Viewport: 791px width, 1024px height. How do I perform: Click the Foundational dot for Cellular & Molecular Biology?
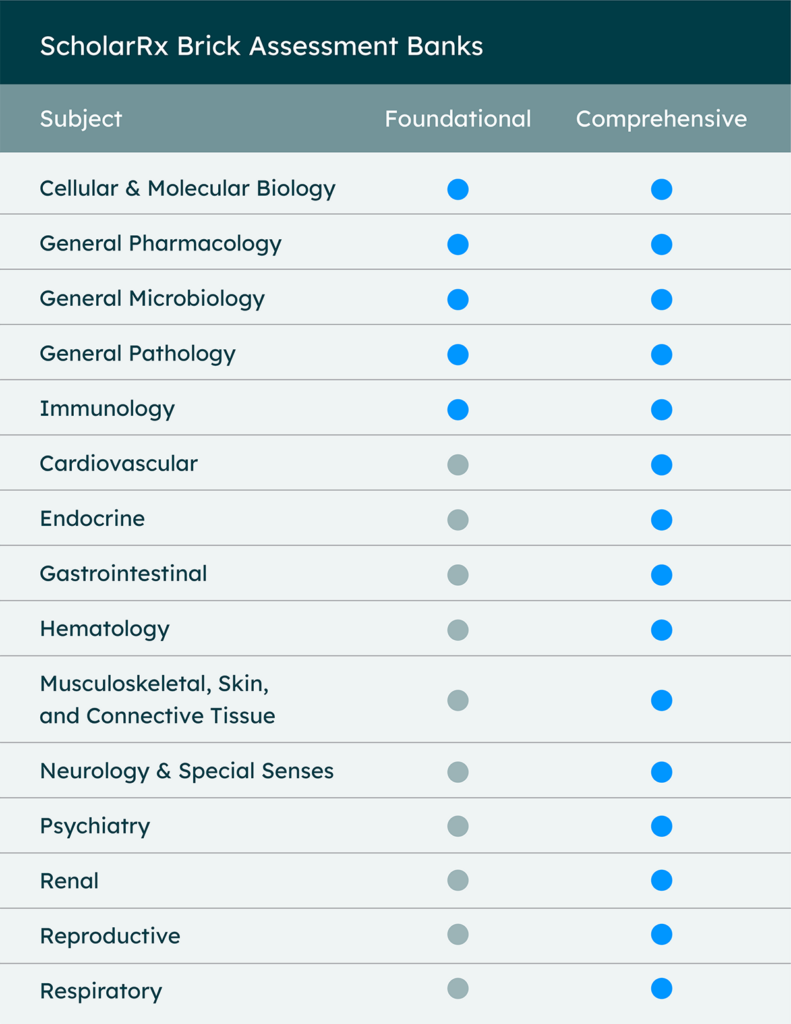click(458, 189)
